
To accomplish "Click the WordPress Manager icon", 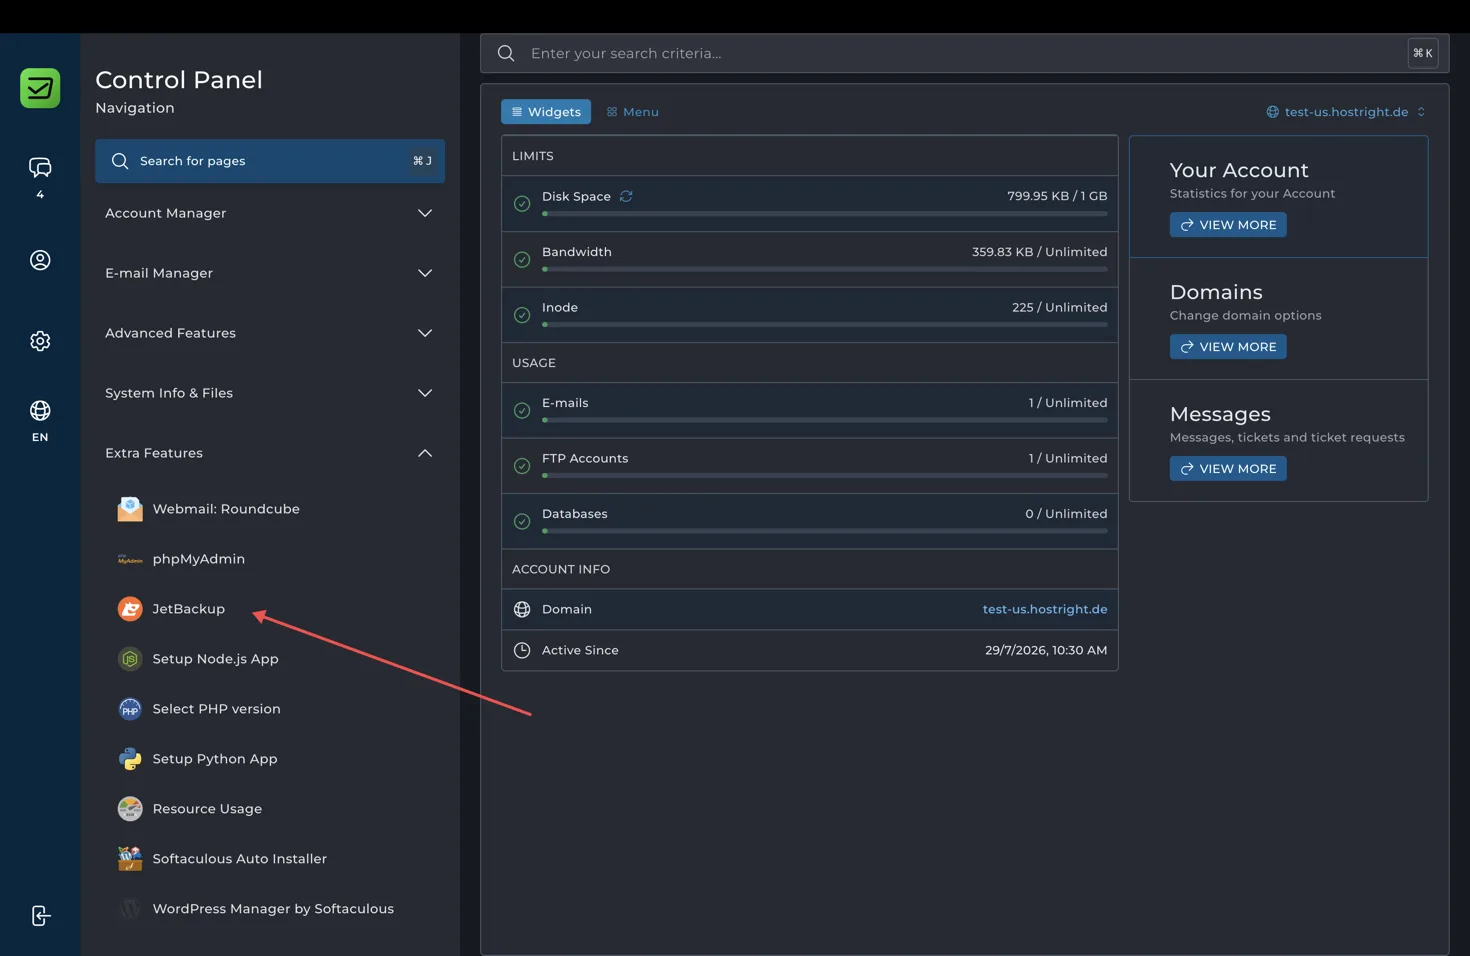I will click(130, 909).
